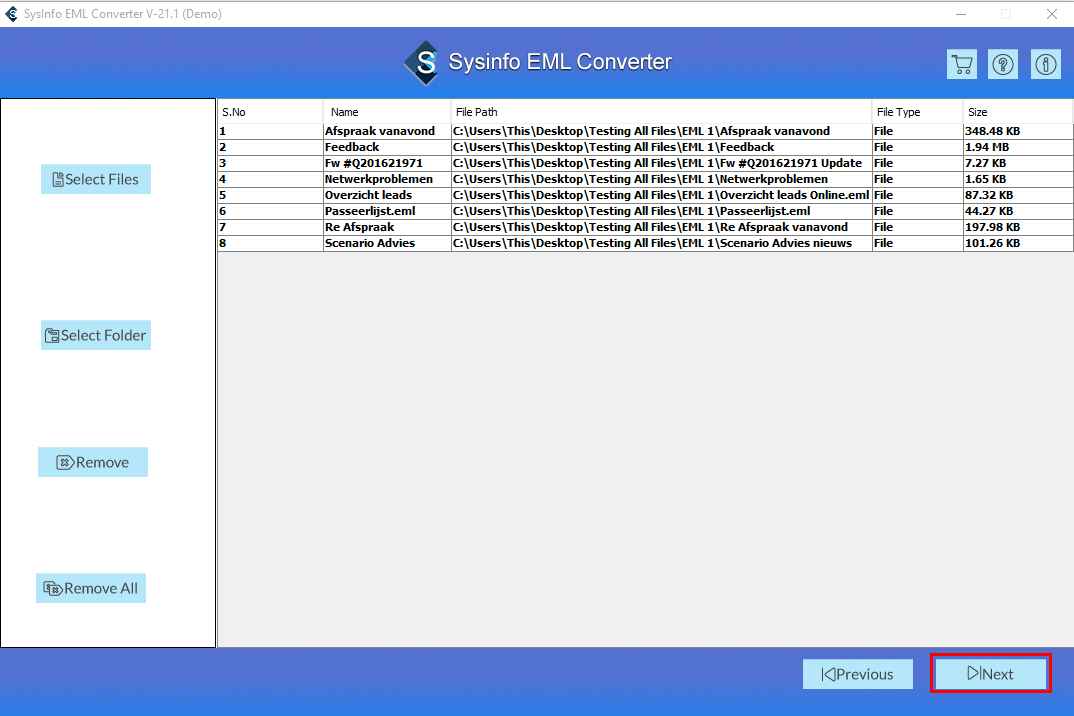Click the 44.27 KB size cell
Image resolution: width=1074 pixels, height=716 pixels.
pyautogui.click(x=1018, y=211)
